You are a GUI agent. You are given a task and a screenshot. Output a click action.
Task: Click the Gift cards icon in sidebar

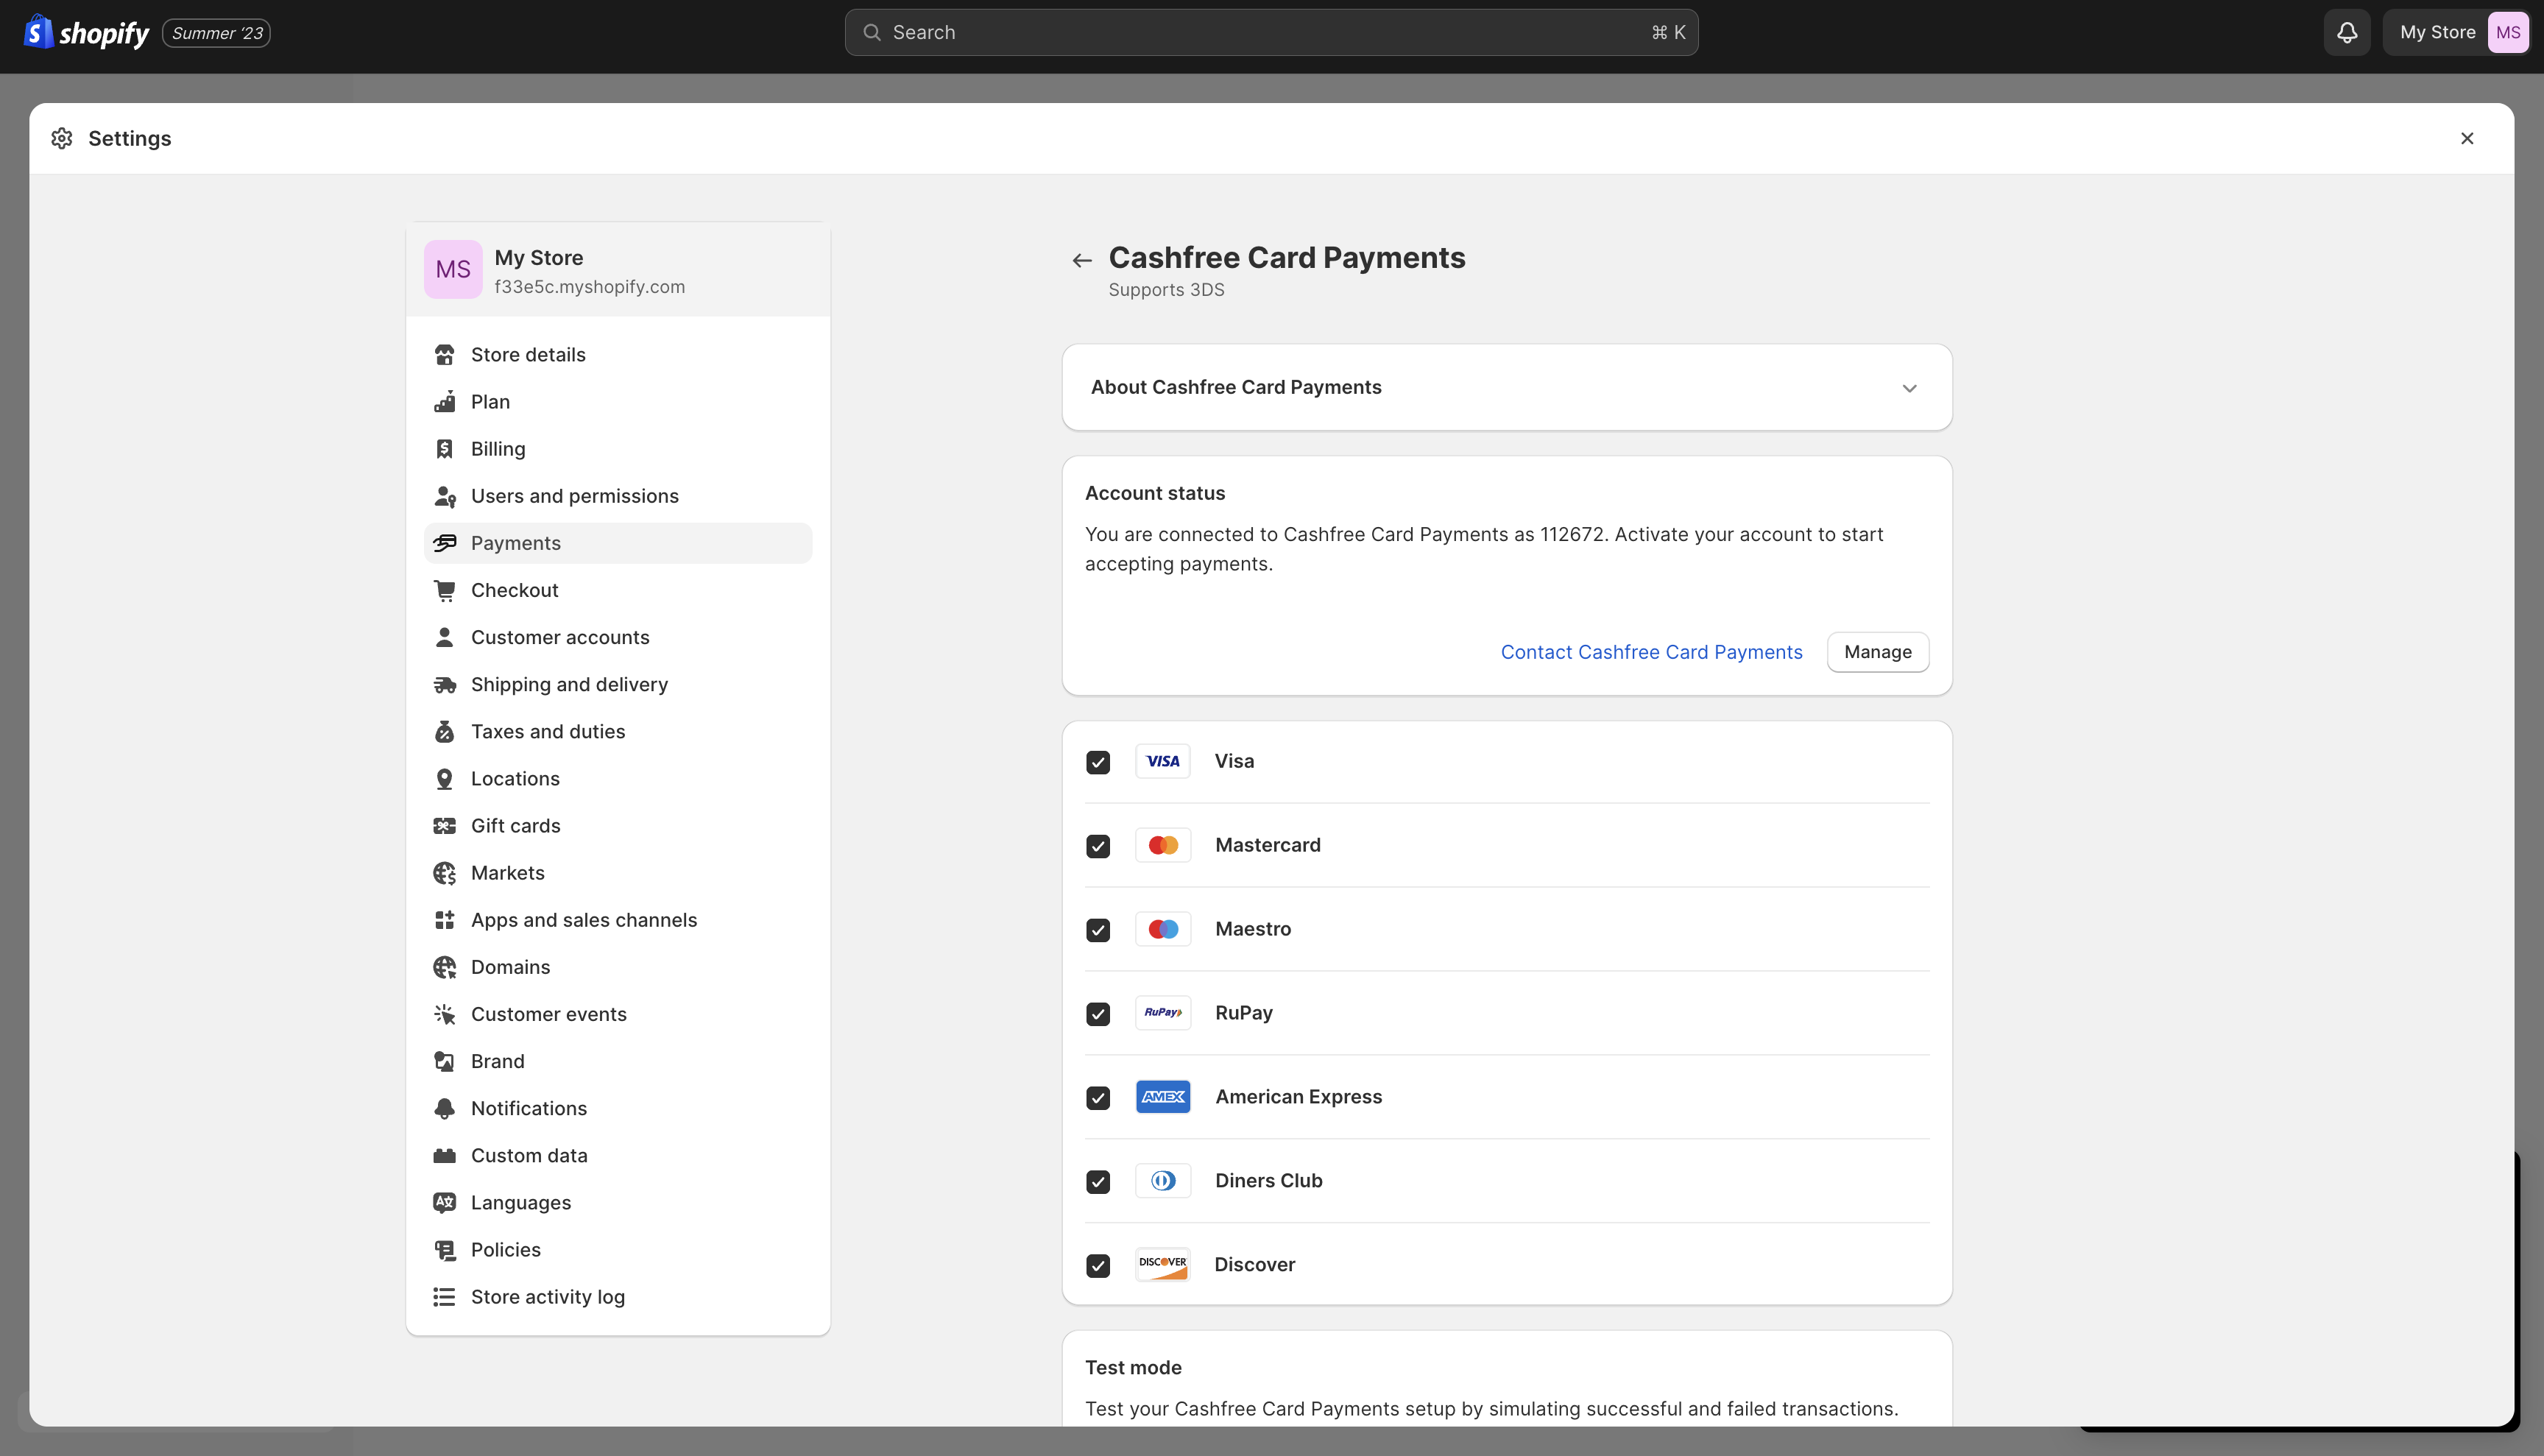tap(444, 826)
